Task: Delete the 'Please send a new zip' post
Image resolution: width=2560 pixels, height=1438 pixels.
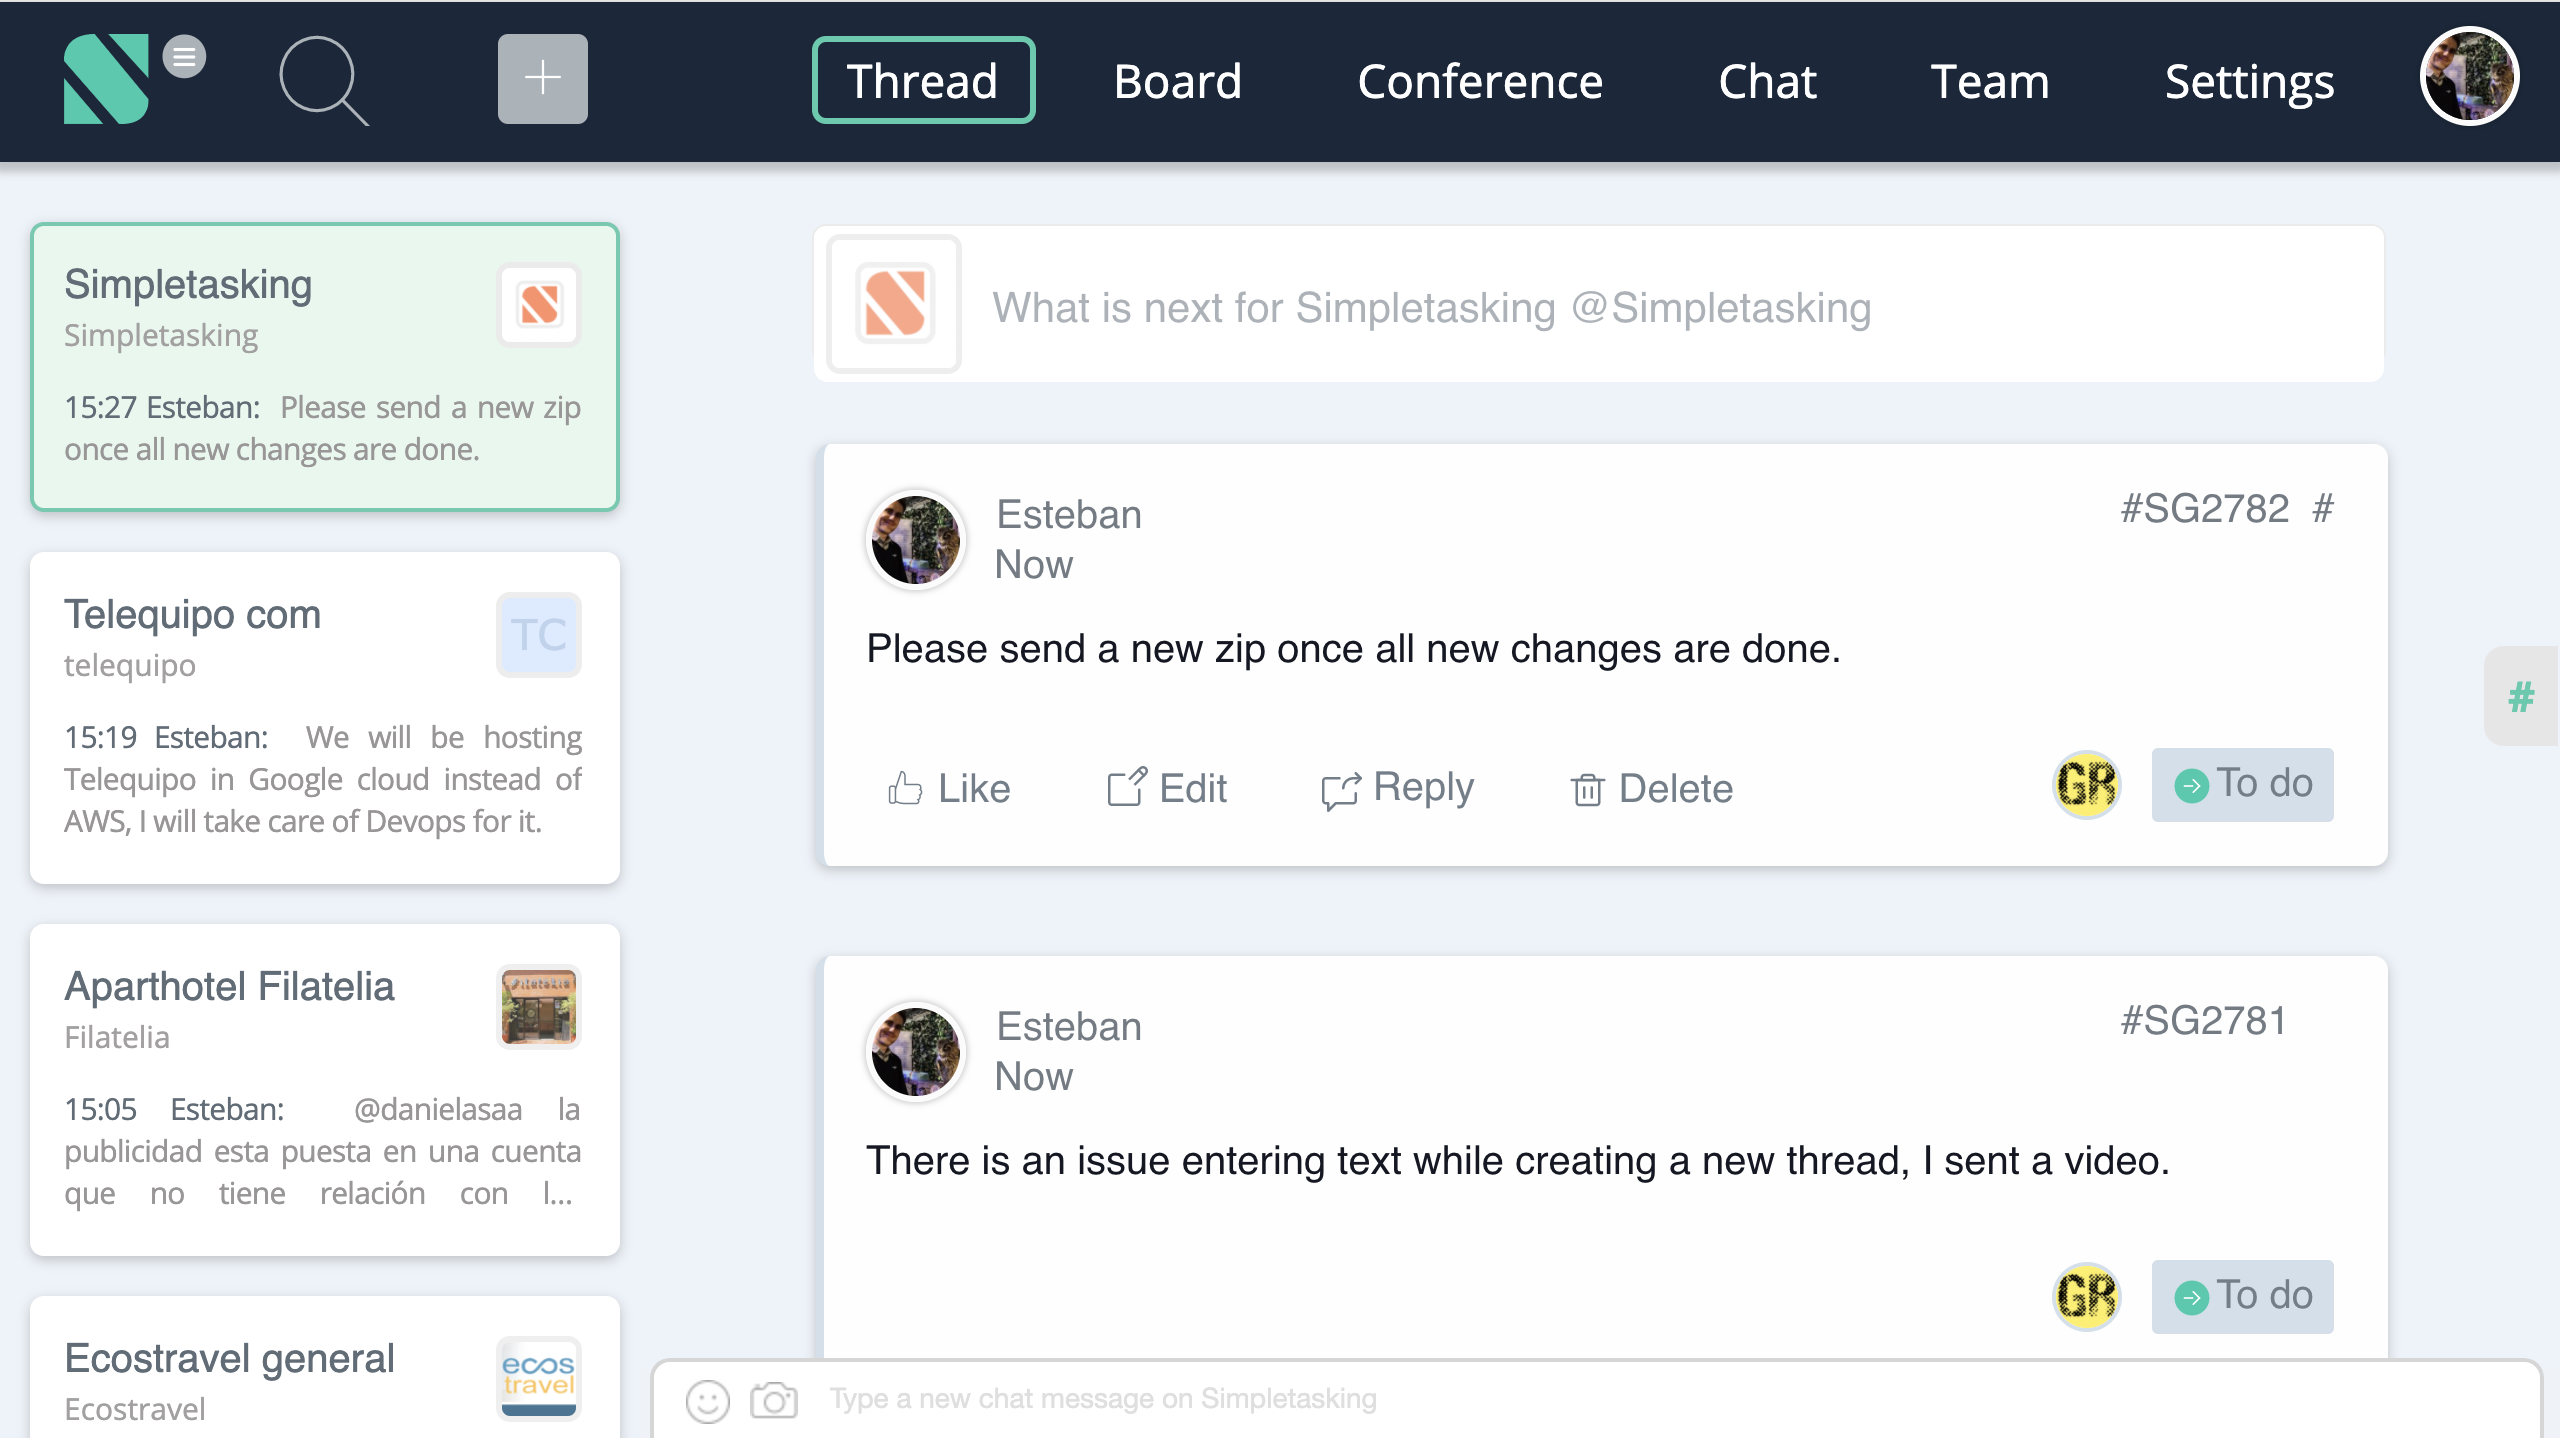Action: (1651, 789)
